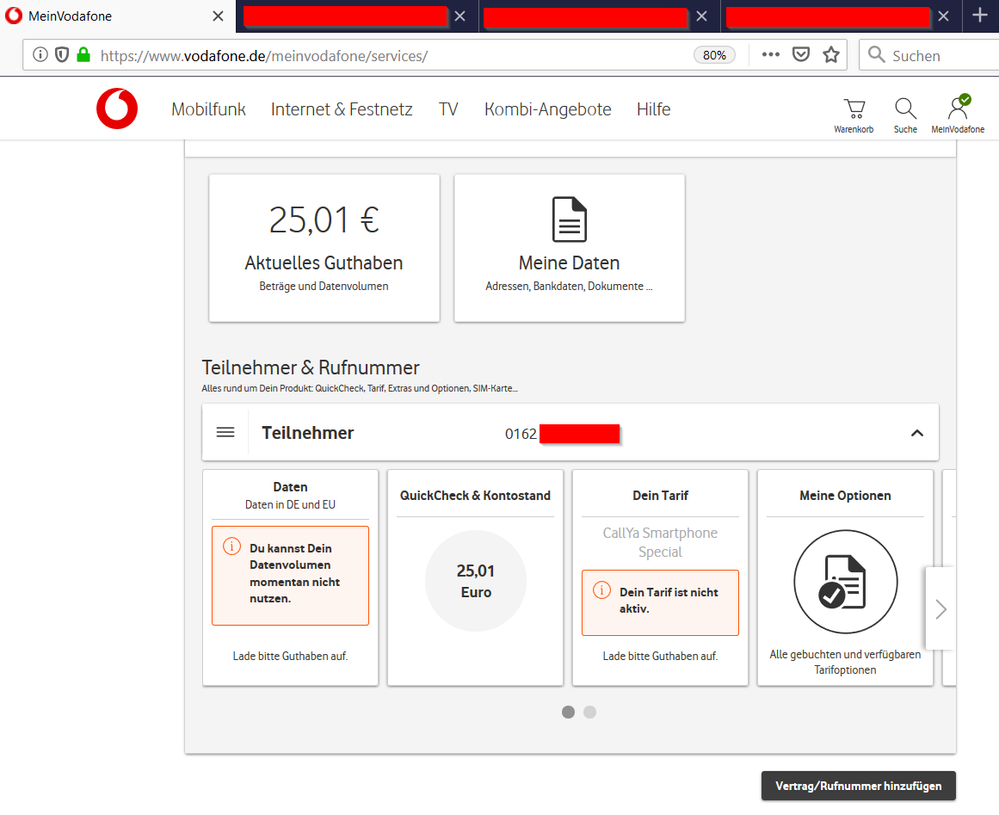Click 'Alle gebuchten und verfügbaren Tarifoptionen' text
The height and width of the screenshot is (815, 999).
[845, 662]
